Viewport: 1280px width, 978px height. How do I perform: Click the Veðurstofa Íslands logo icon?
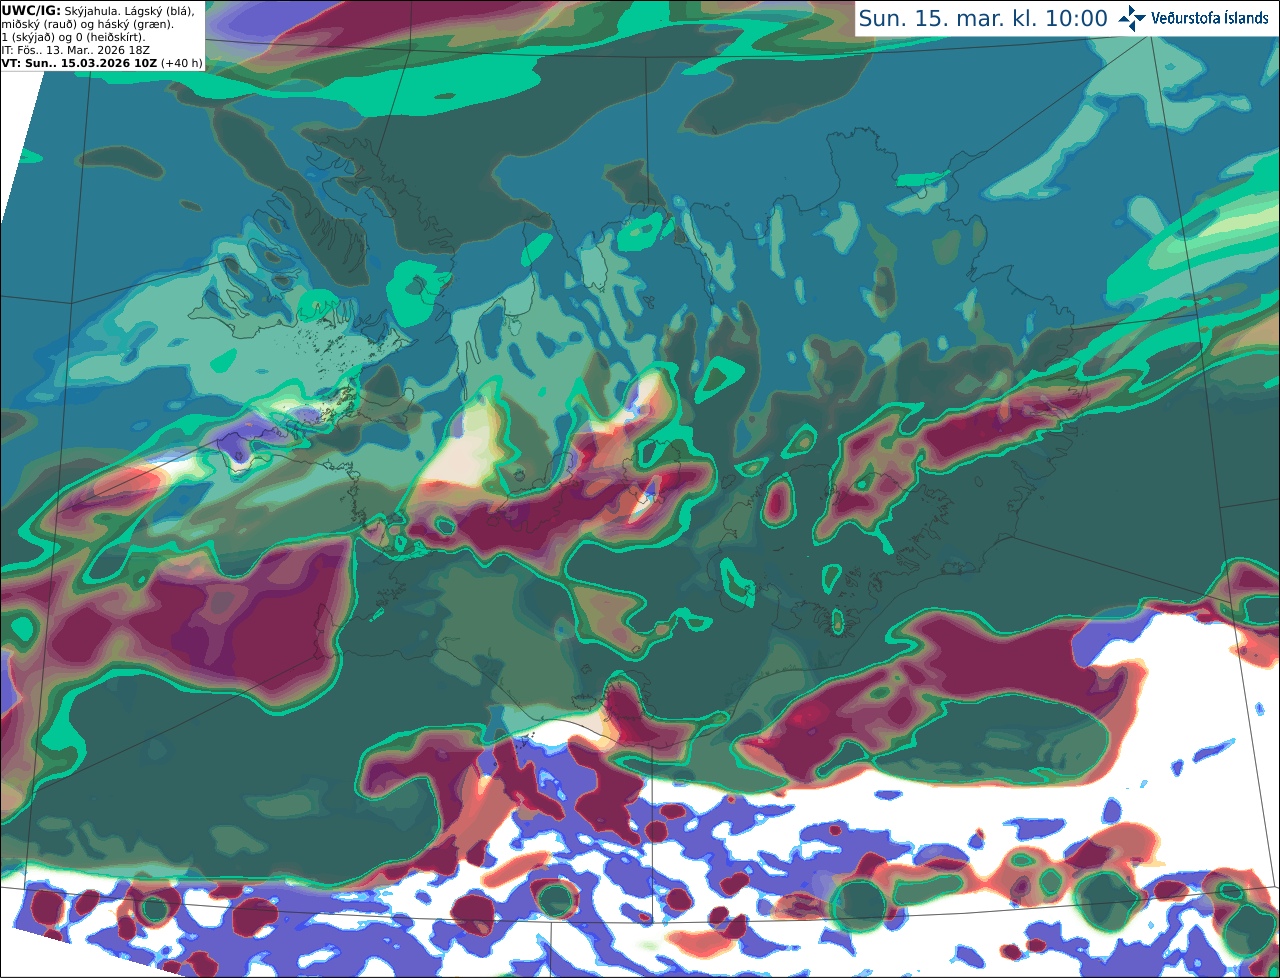[x=1132, y=18]
